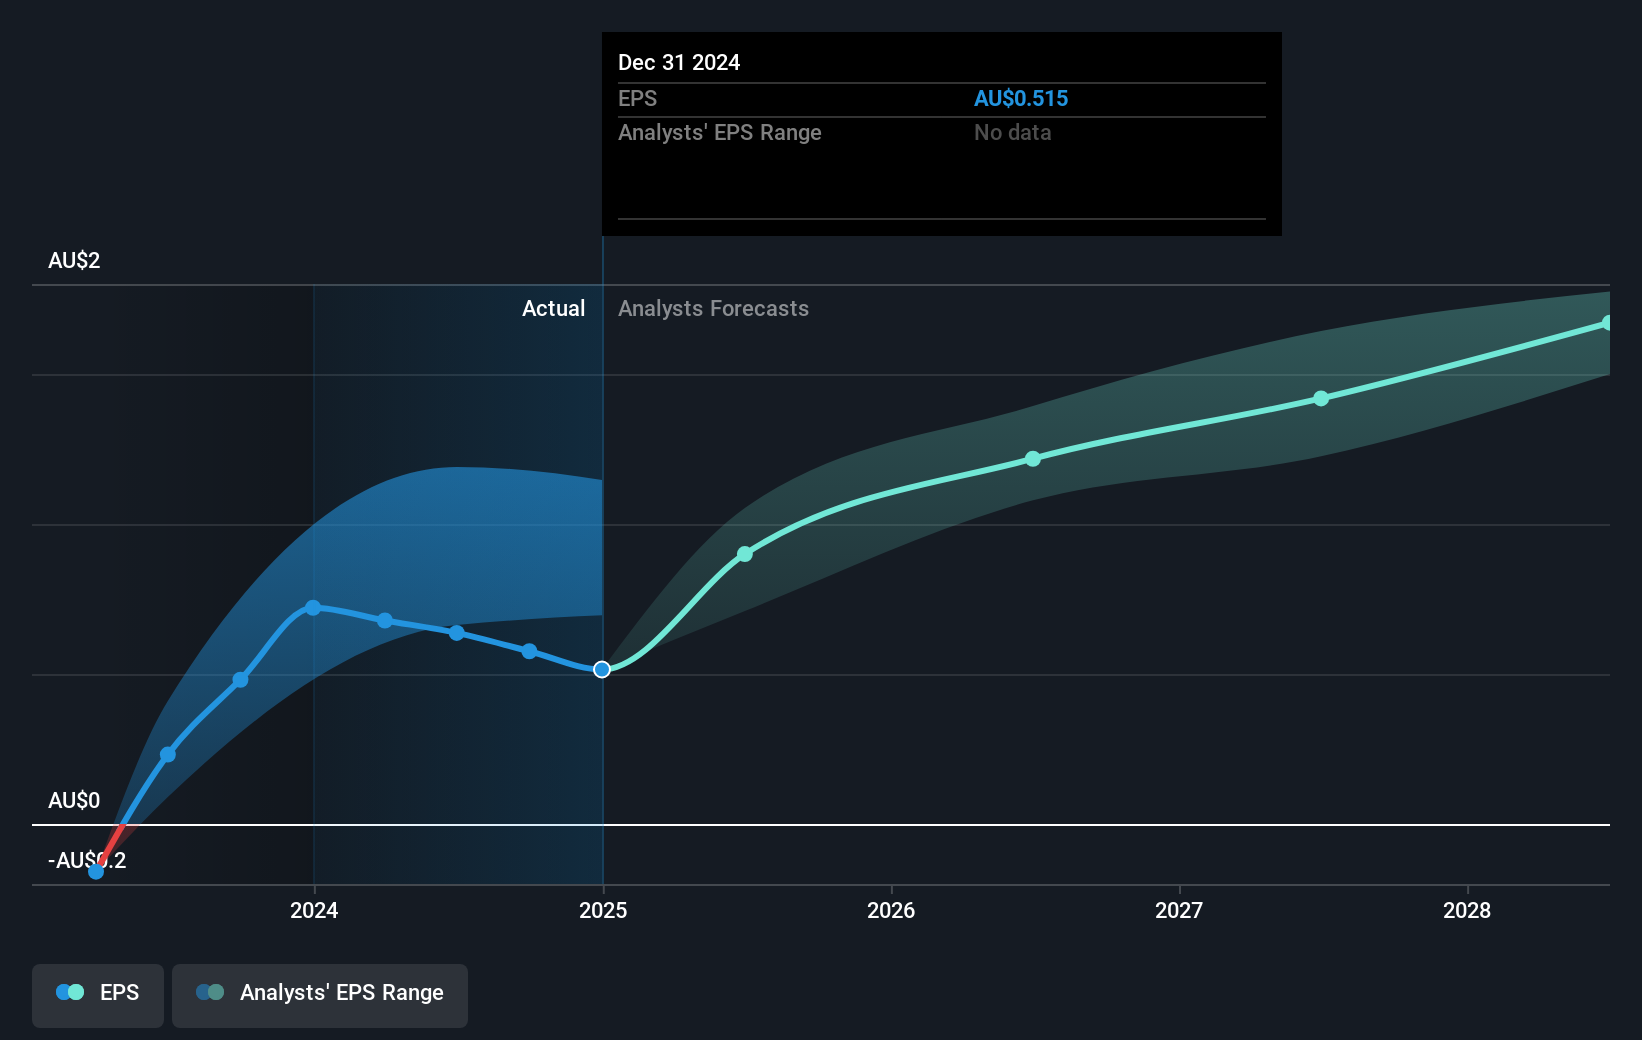Click the No data value in tooltip
The image size is (1642, 1040).
coord(1013,132)
